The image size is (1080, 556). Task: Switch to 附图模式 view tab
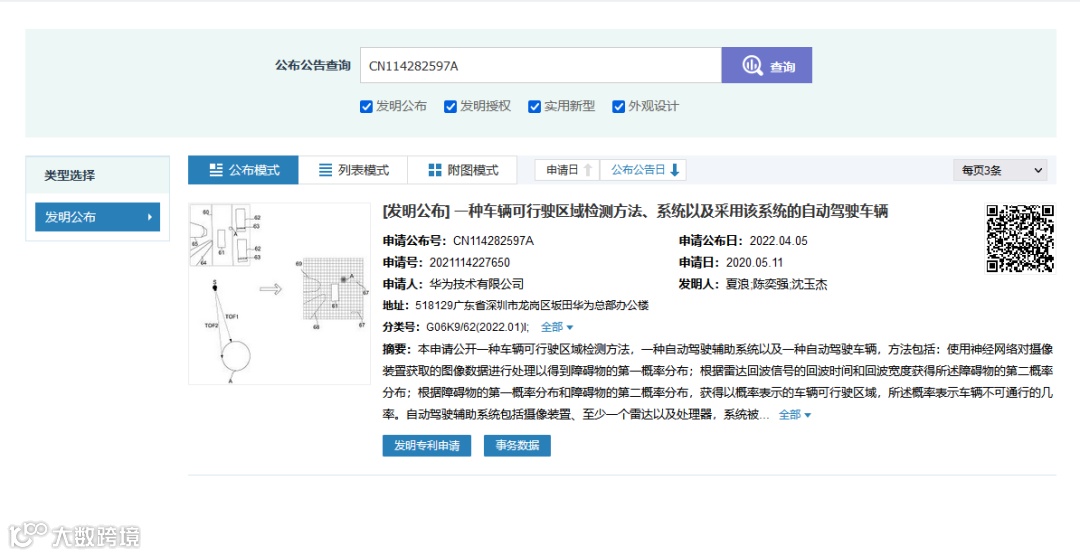pyautogui.click(x=462, y=170)
